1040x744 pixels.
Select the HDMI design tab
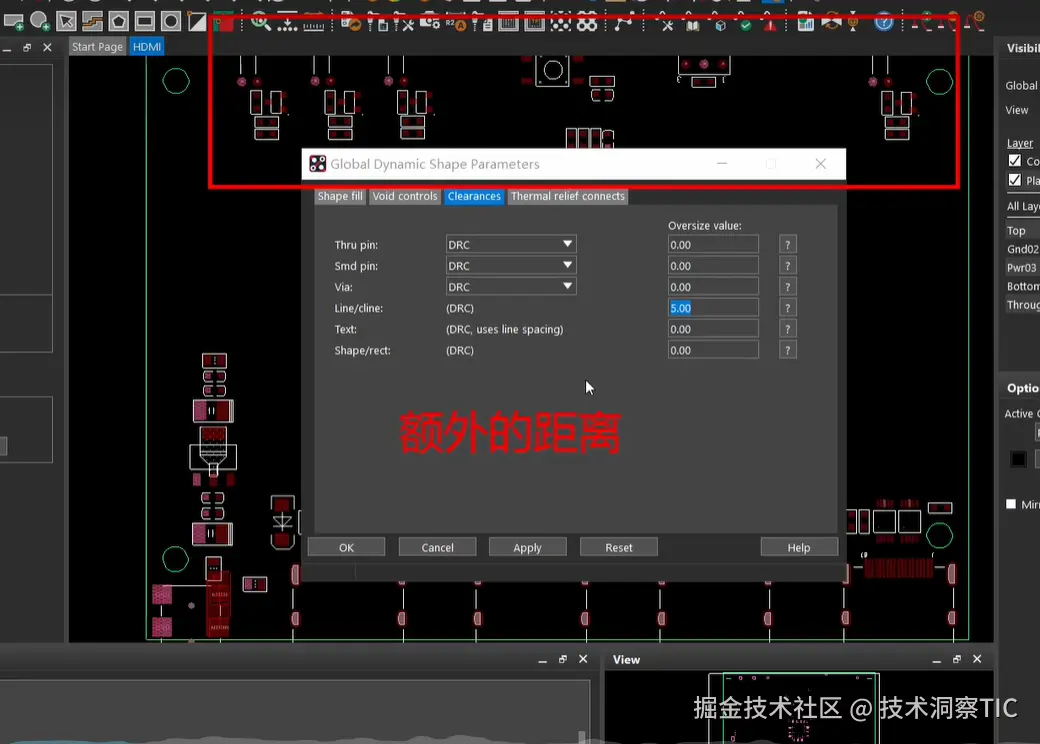(147, 46)
